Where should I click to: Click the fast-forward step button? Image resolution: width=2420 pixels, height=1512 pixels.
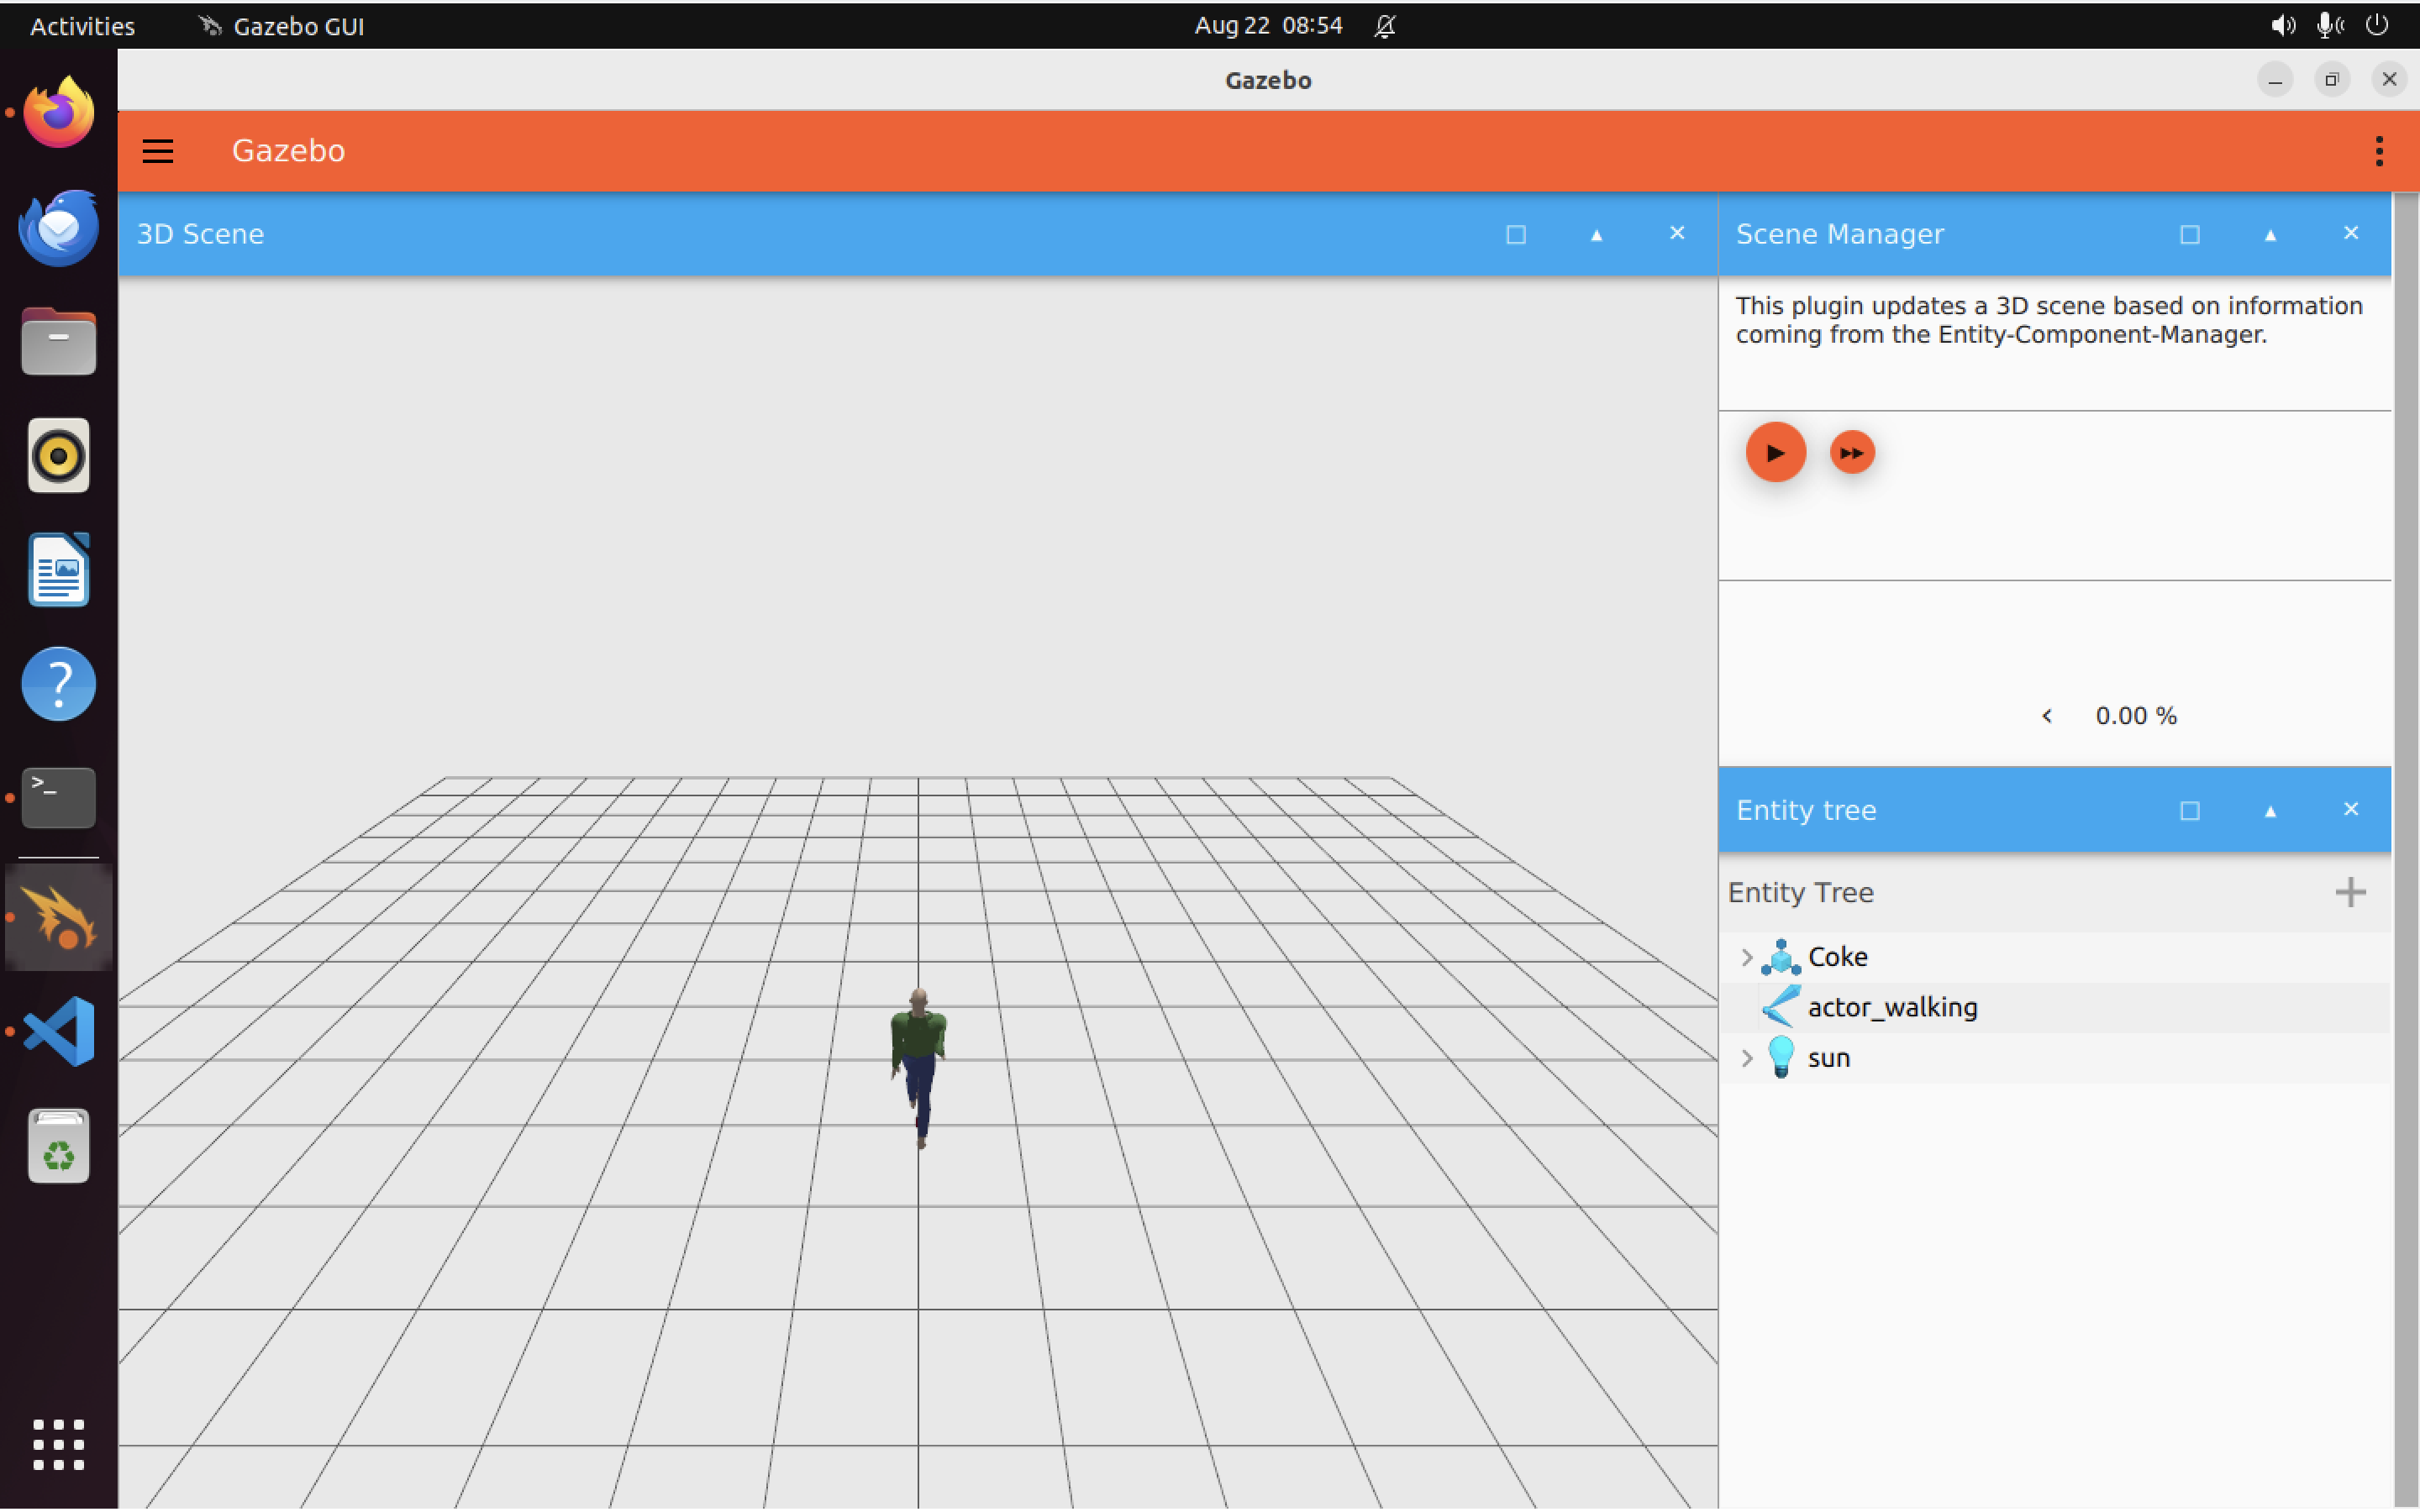pyautogui.click(x=1851, y=453)
